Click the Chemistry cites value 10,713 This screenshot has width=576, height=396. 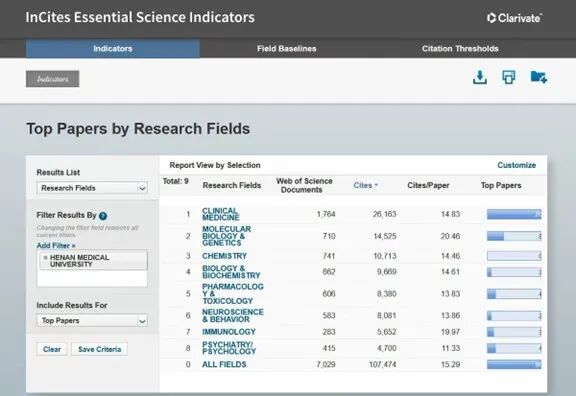tap(385, 256)
